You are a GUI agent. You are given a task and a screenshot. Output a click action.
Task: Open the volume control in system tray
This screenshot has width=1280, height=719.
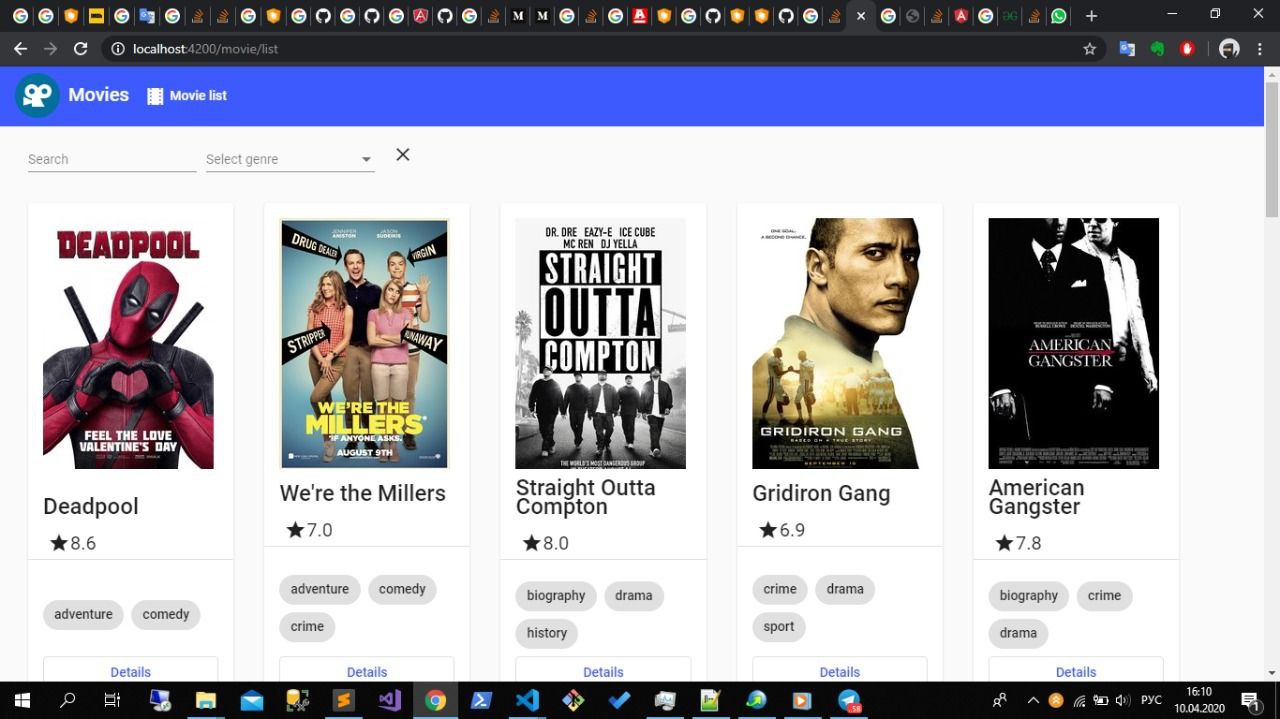tap(1122, 700)
